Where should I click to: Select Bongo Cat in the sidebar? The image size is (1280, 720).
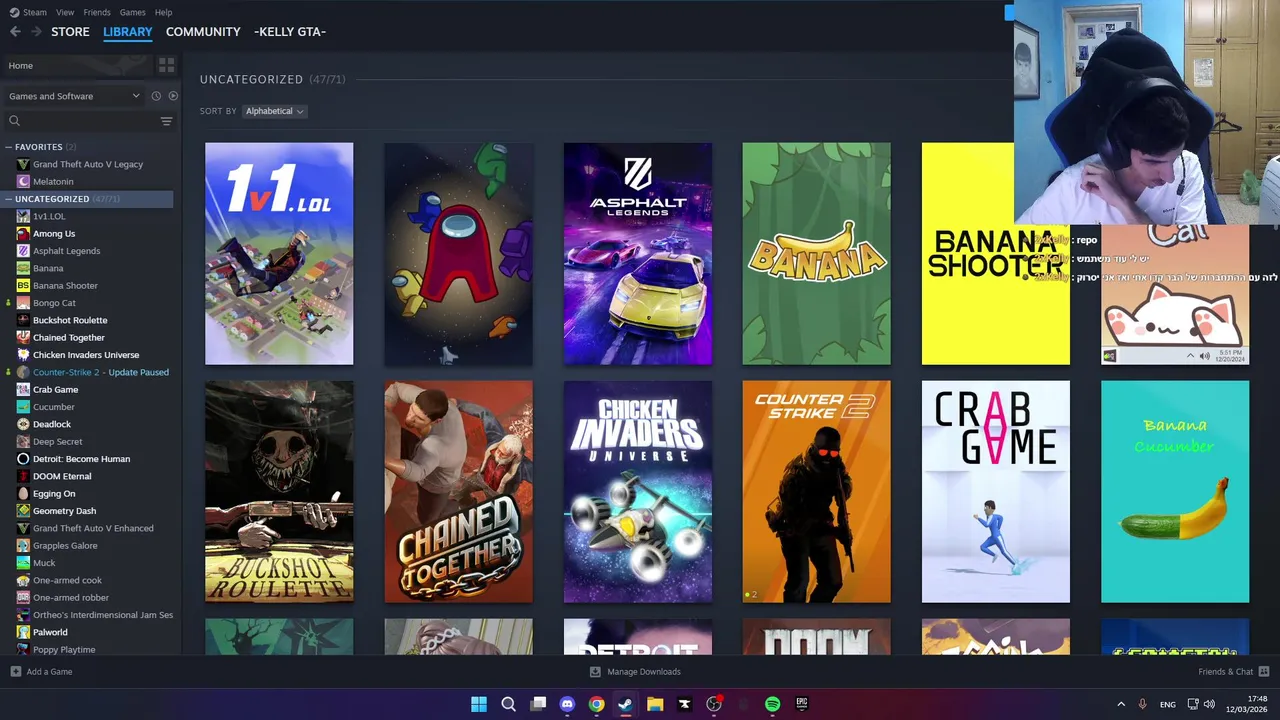tap(54, 303)
